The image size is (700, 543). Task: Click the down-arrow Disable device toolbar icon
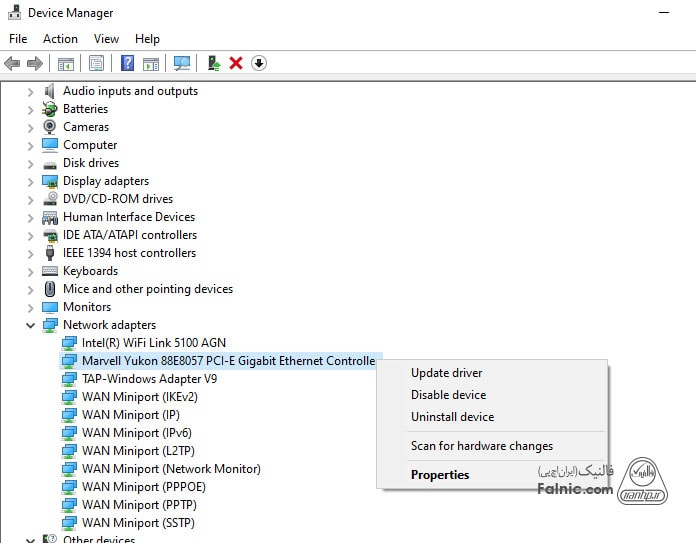258,63
